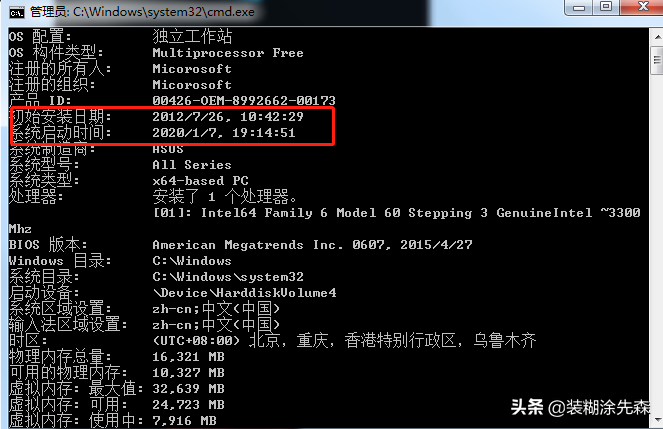663x429 pixels.
Task: Click total physical memory 16,321 MB
Action: [188, 357]
